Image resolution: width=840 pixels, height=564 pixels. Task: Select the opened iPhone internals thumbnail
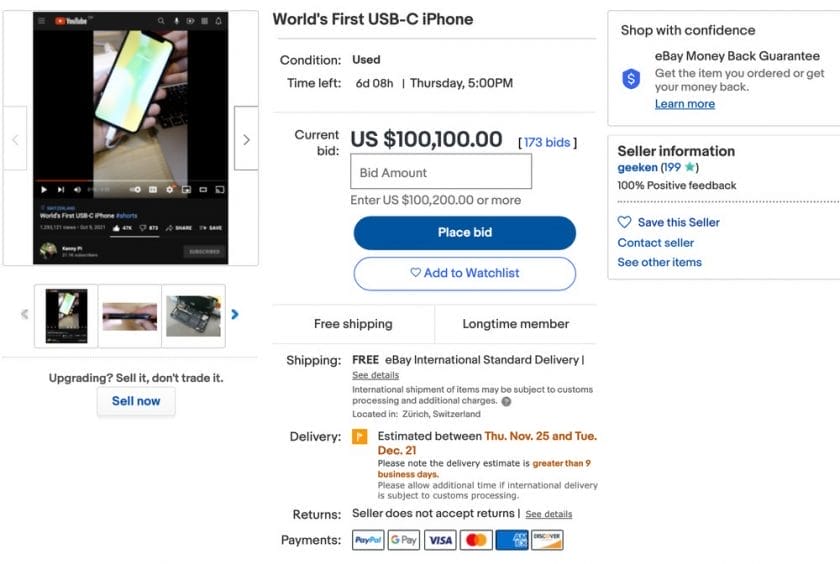point(193,316)
